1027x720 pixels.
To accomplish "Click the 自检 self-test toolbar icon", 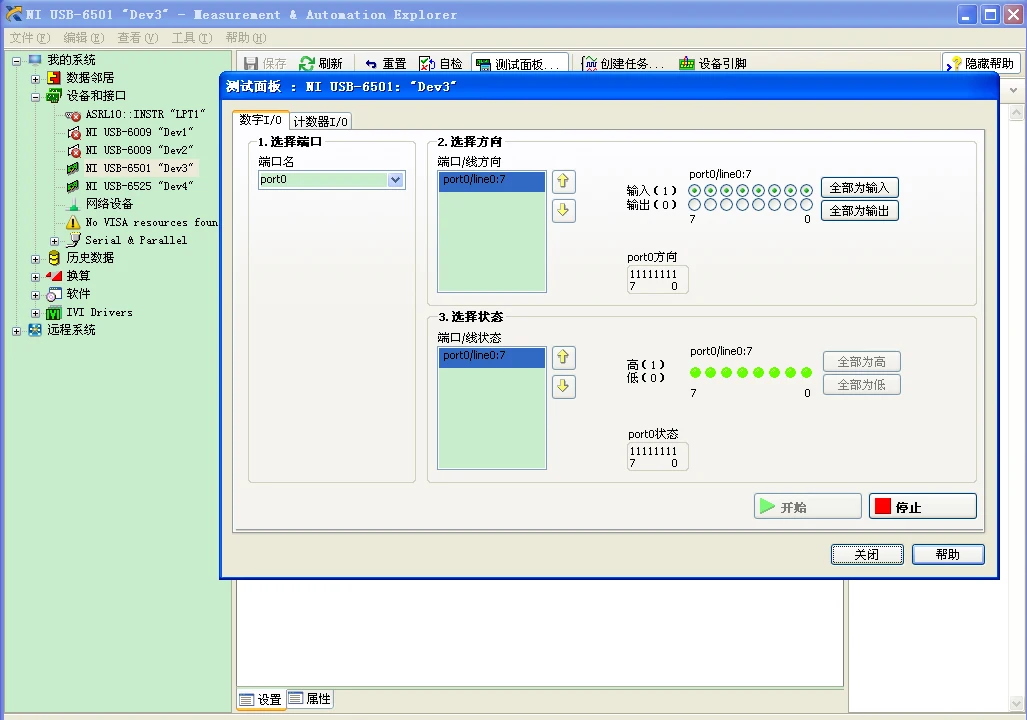I will (427, 64).
